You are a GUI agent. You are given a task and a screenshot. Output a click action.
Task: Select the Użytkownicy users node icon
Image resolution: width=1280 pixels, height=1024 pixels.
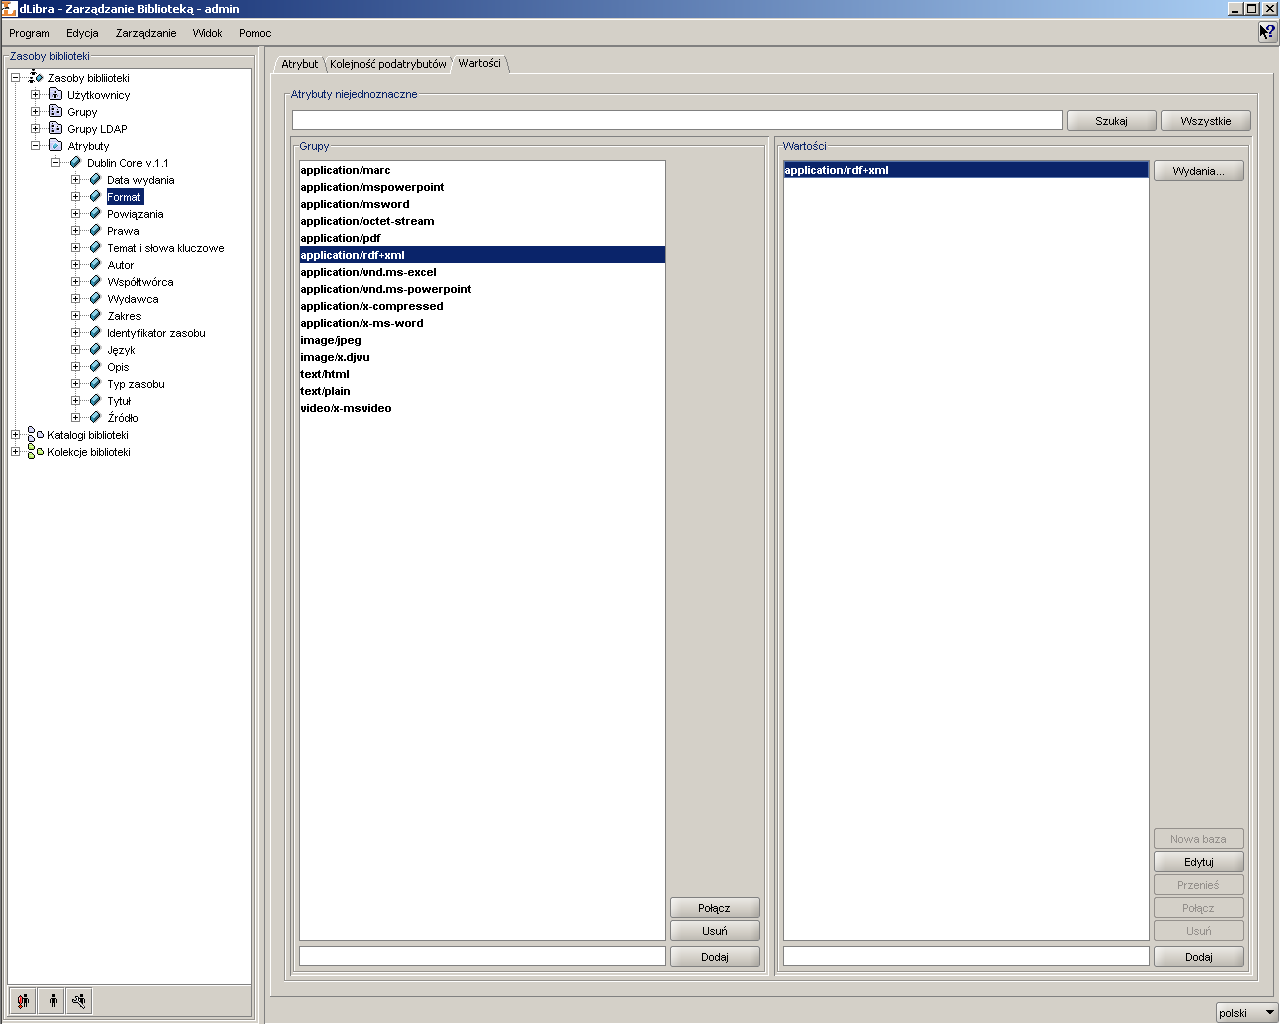pyautogui.click(x=56, y=95)
